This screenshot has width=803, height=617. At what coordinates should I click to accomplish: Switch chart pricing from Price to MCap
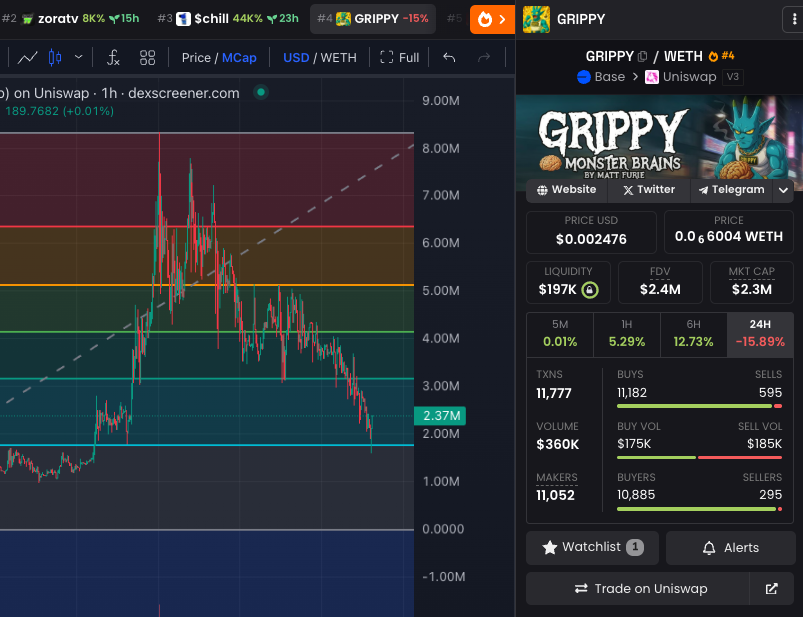(x=240, y=57)
